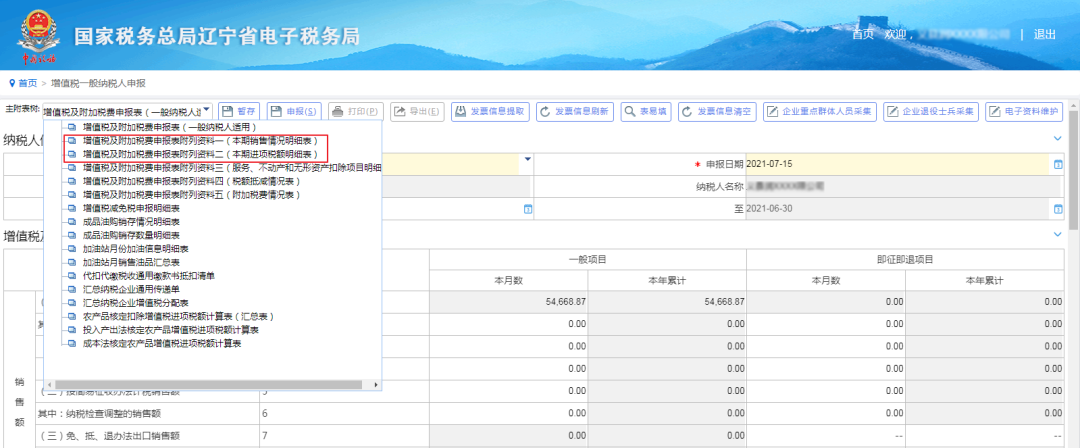Image resolution: width=1080 pixels, height=448 pixels.
Task: Open 企业退役士兵采集
Action: coord(931,112)
